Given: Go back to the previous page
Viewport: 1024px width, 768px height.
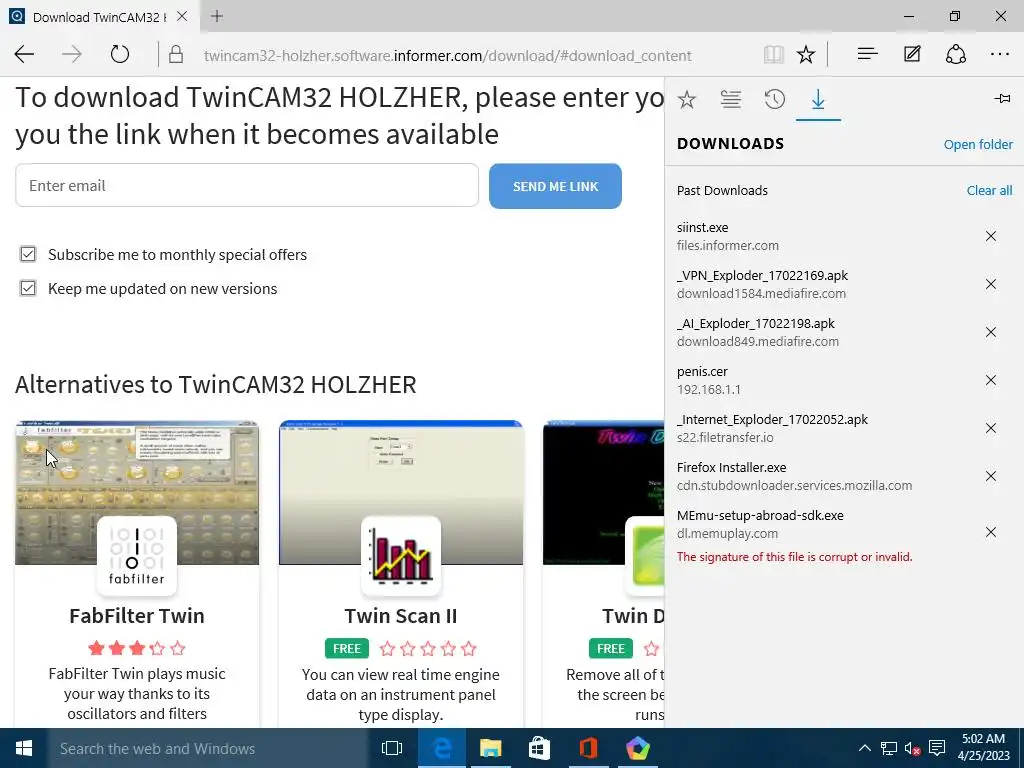Looking at the screenshot, I should [24, 54].
